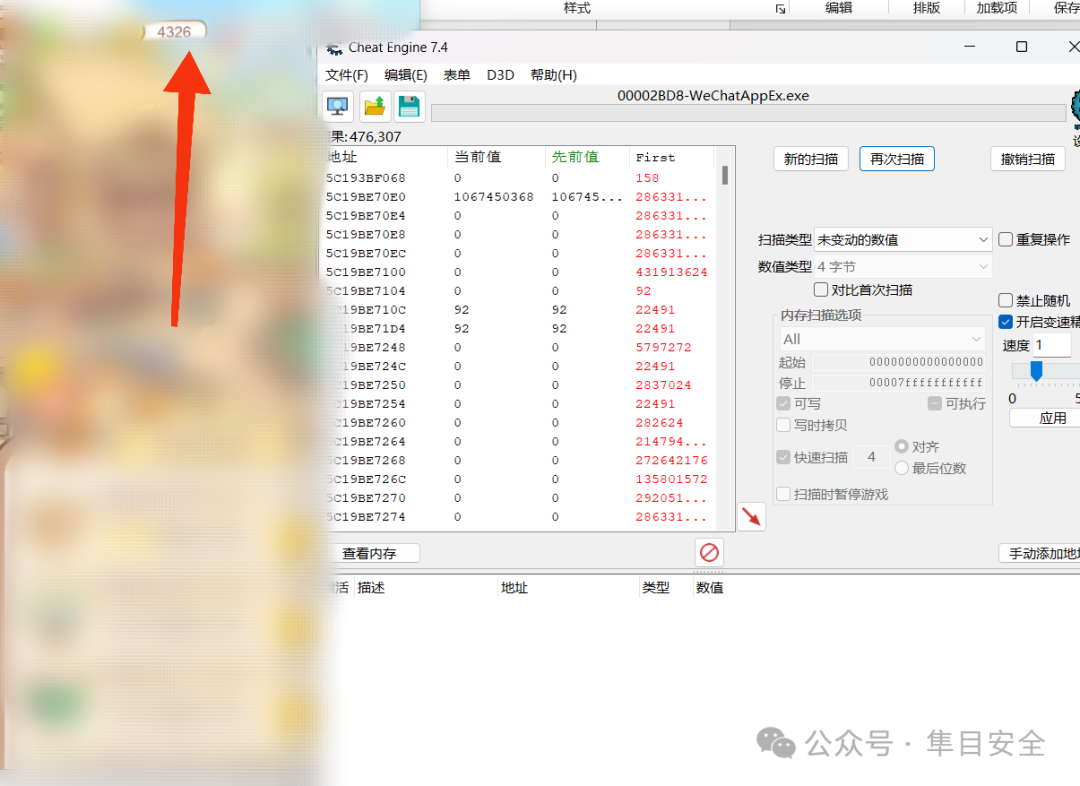
Task: Click the address list 数值 column header
Action: point(709,588)
